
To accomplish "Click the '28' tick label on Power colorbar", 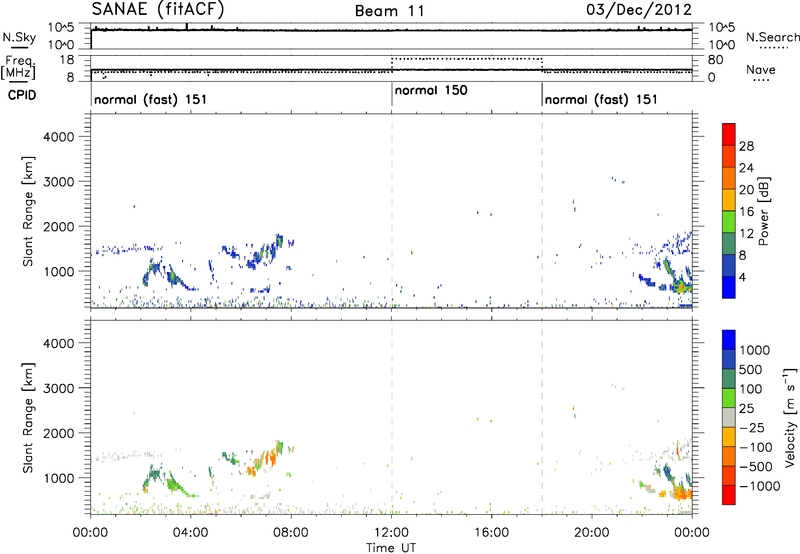I will click(x=746, y=146).
